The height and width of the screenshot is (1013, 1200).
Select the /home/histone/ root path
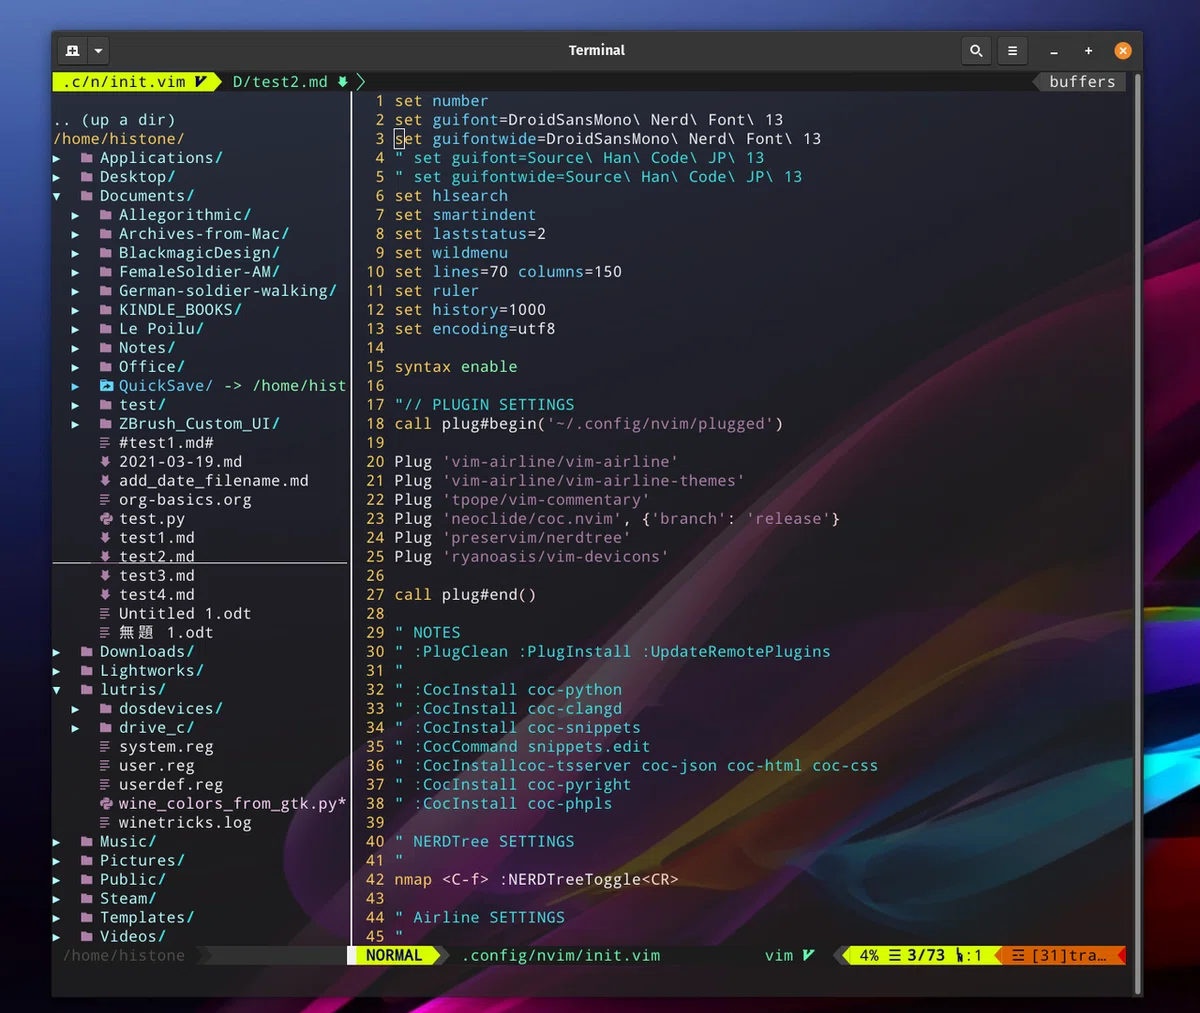pyautogui.click(x=119, y=139)
